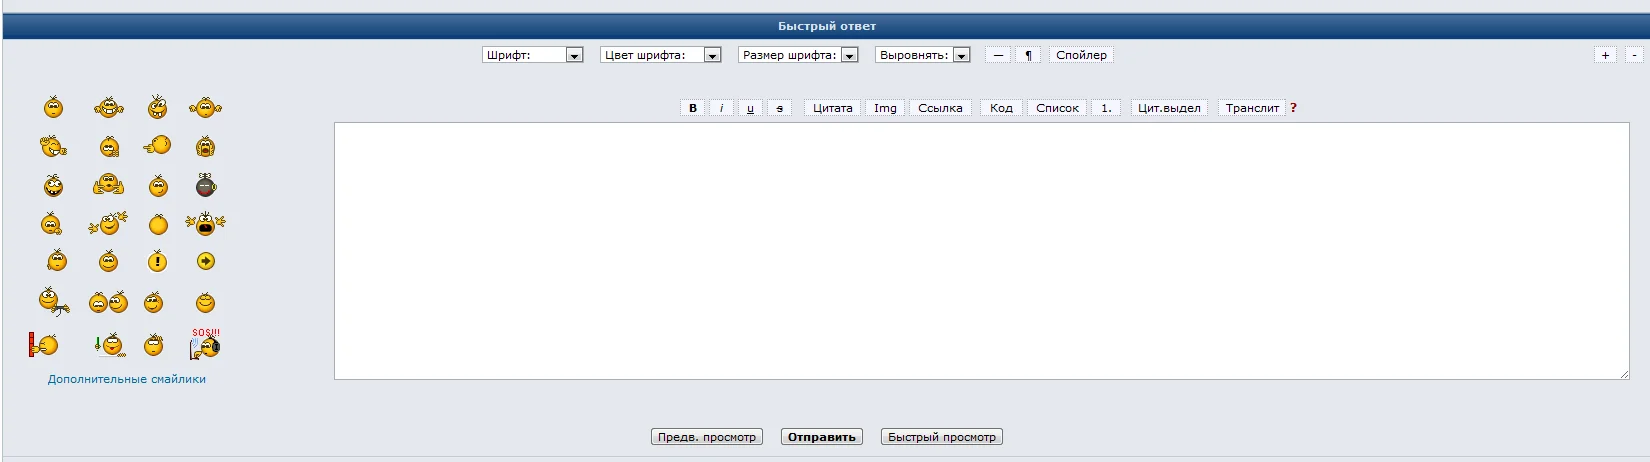This screenshot has width=1650, height=462.
Task: Click inside the quick reply text area
Action: click(x=981, y=251)
